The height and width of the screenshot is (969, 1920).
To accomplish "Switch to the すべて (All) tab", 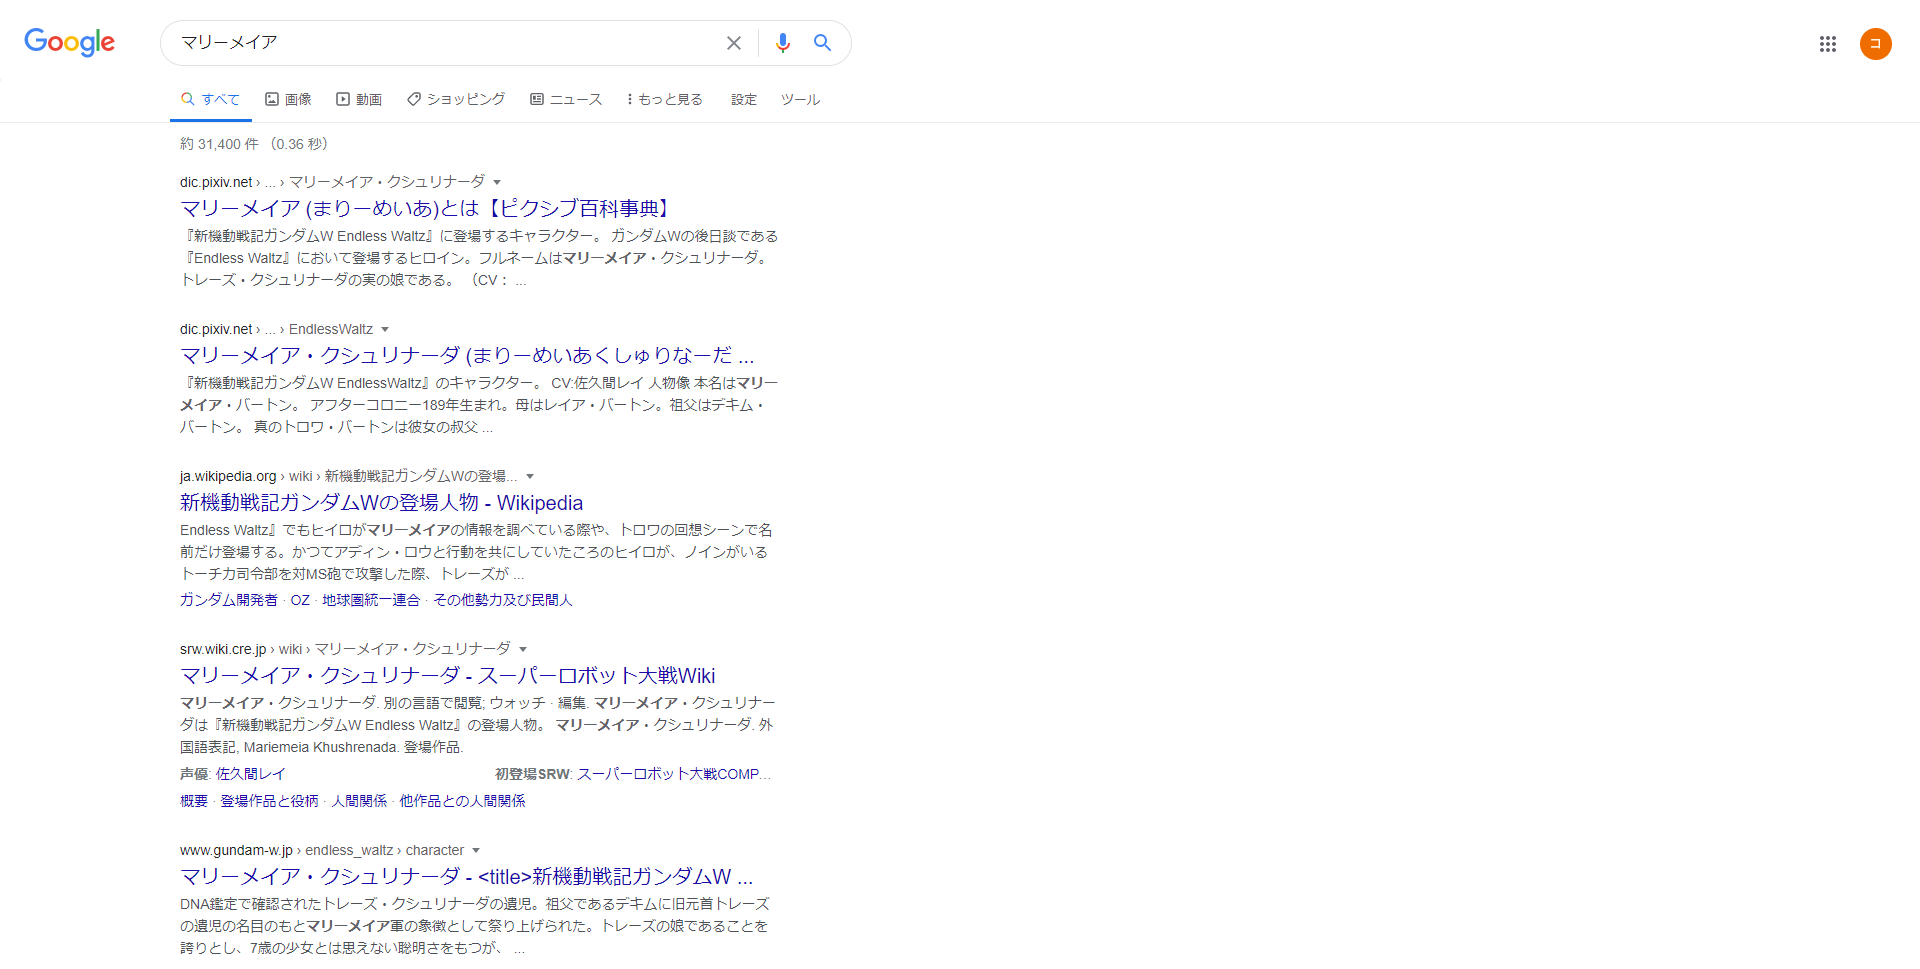I will point(210,99).
